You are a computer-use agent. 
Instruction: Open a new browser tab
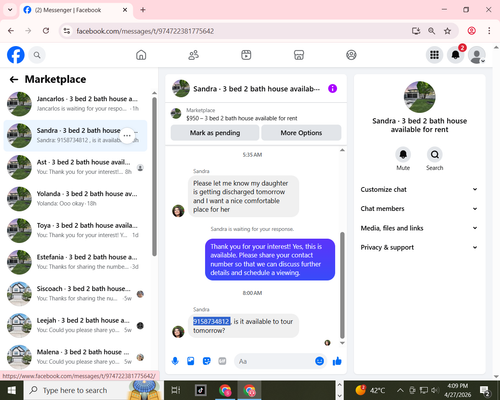coord(143,10)
